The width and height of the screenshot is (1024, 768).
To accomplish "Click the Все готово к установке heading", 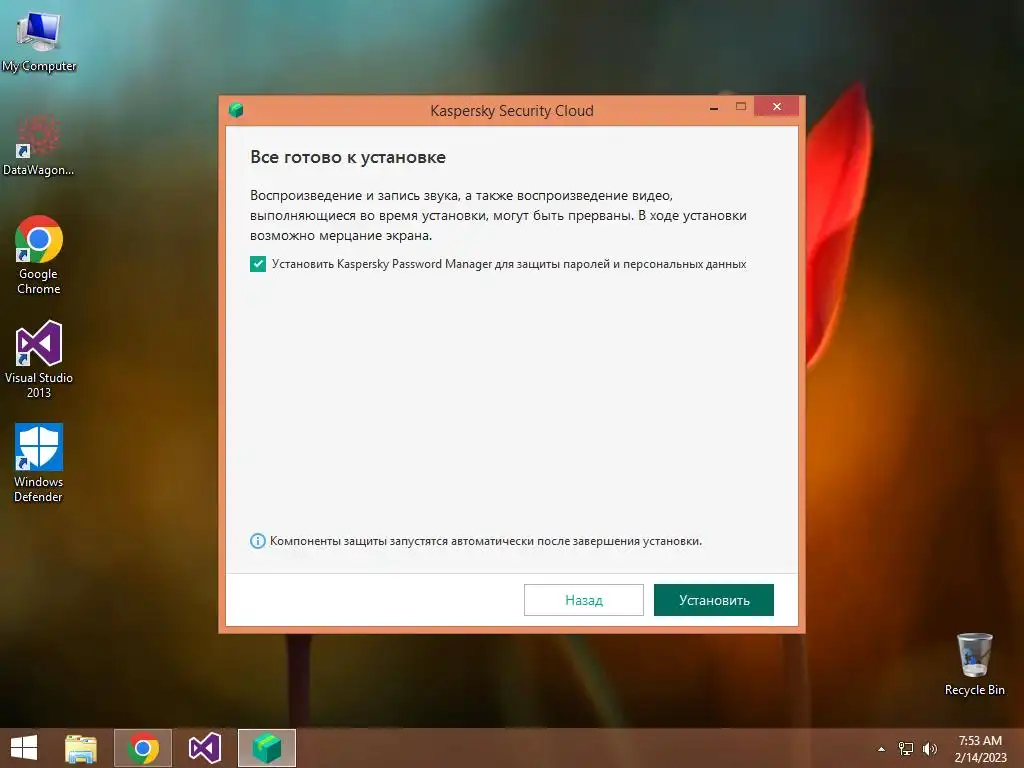I will click(x=347, y=157).
